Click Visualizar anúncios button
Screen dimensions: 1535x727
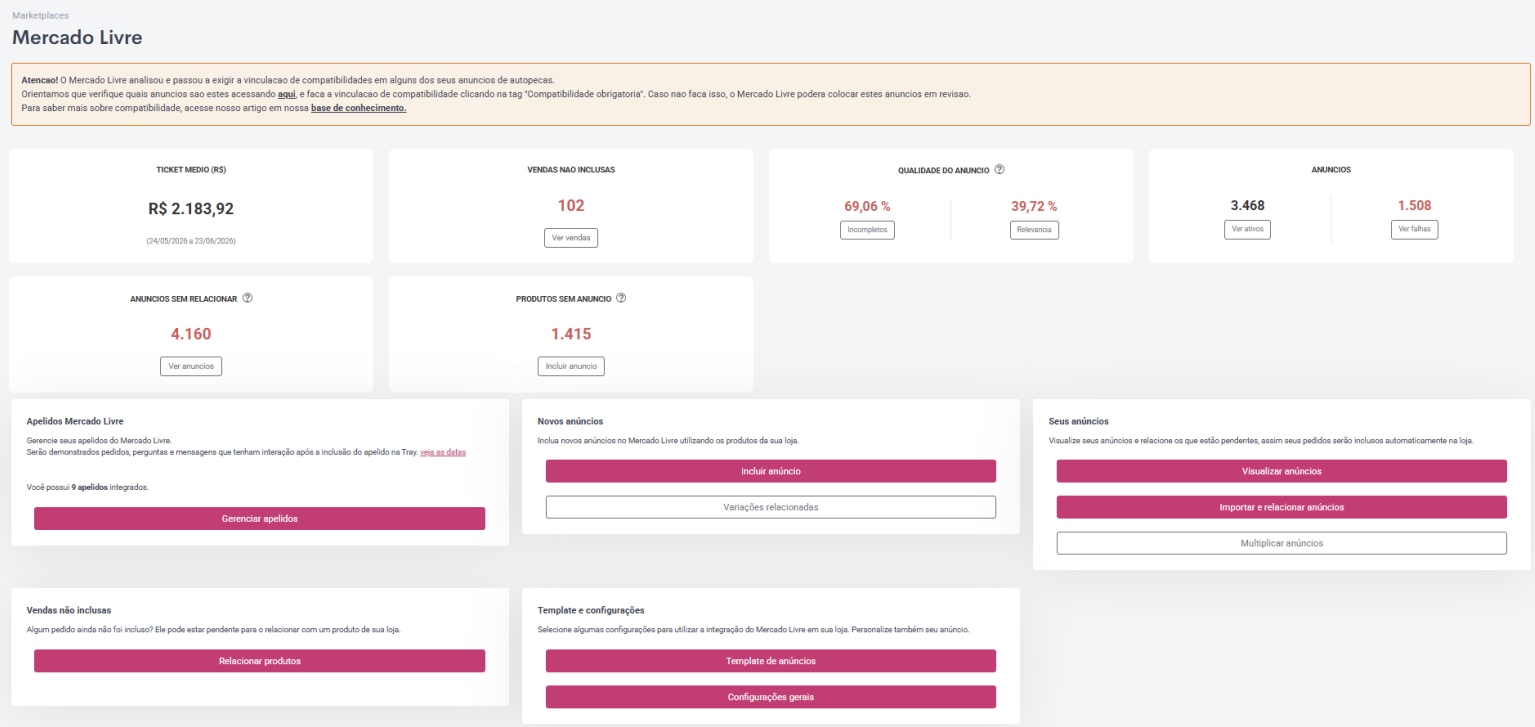point(1281,471)
